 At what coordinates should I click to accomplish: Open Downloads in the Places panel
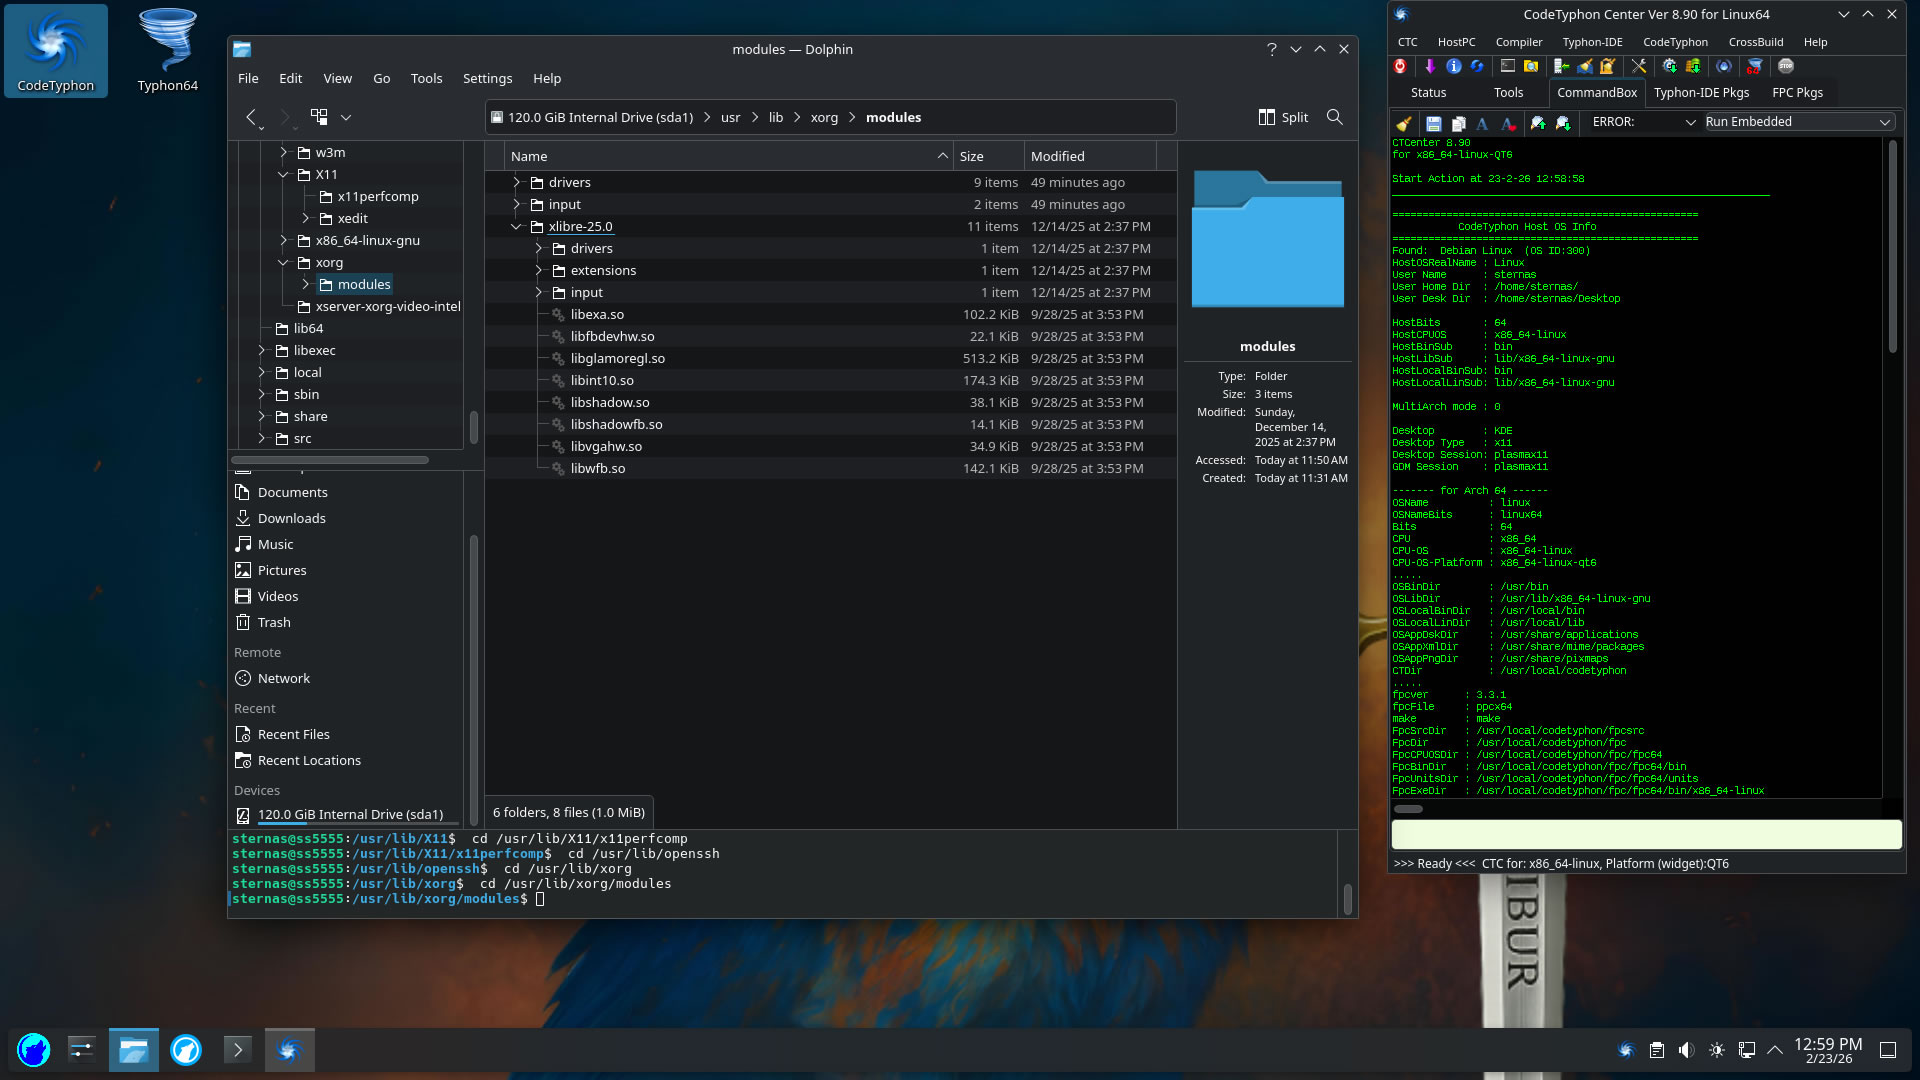coord(291,518)
